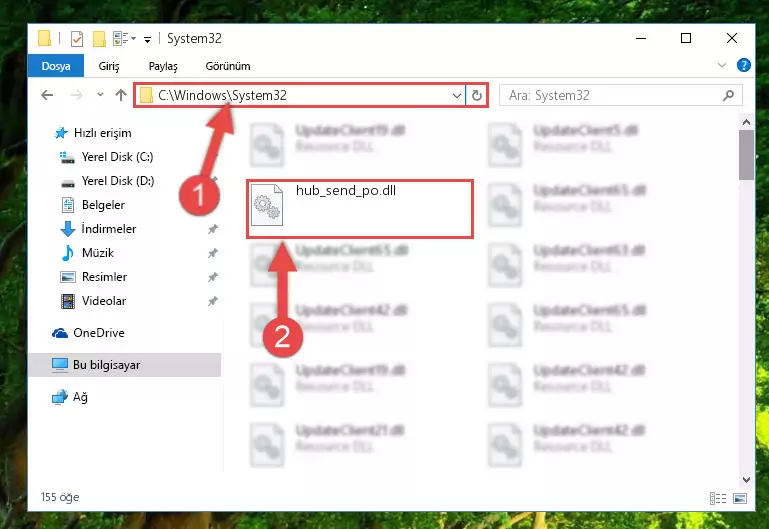Open Yerel Disk (D:) in sidebar
Image resolution: width=769 pixels, height=529 pixels.
click(x=118, y=181)
